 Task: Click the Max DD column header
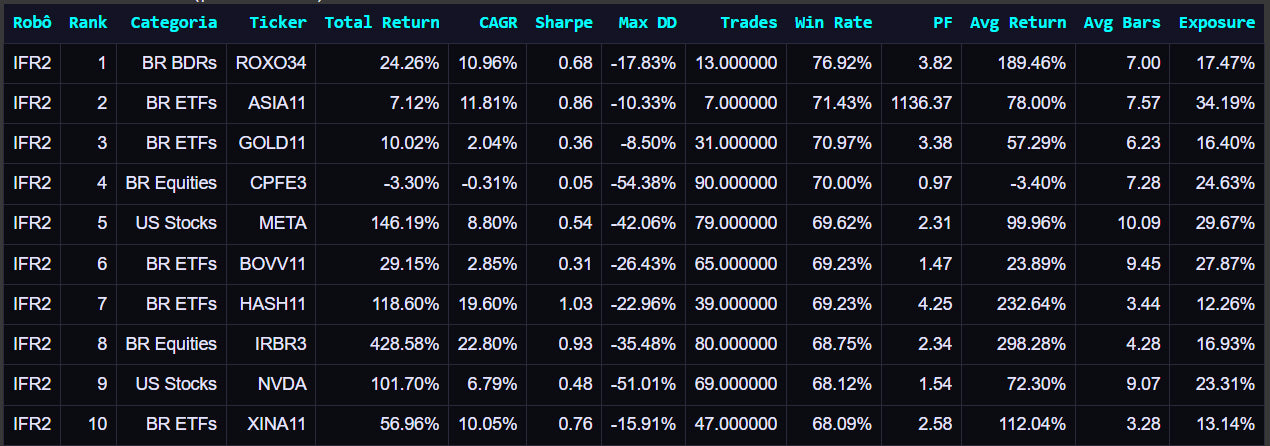(647, 23)
